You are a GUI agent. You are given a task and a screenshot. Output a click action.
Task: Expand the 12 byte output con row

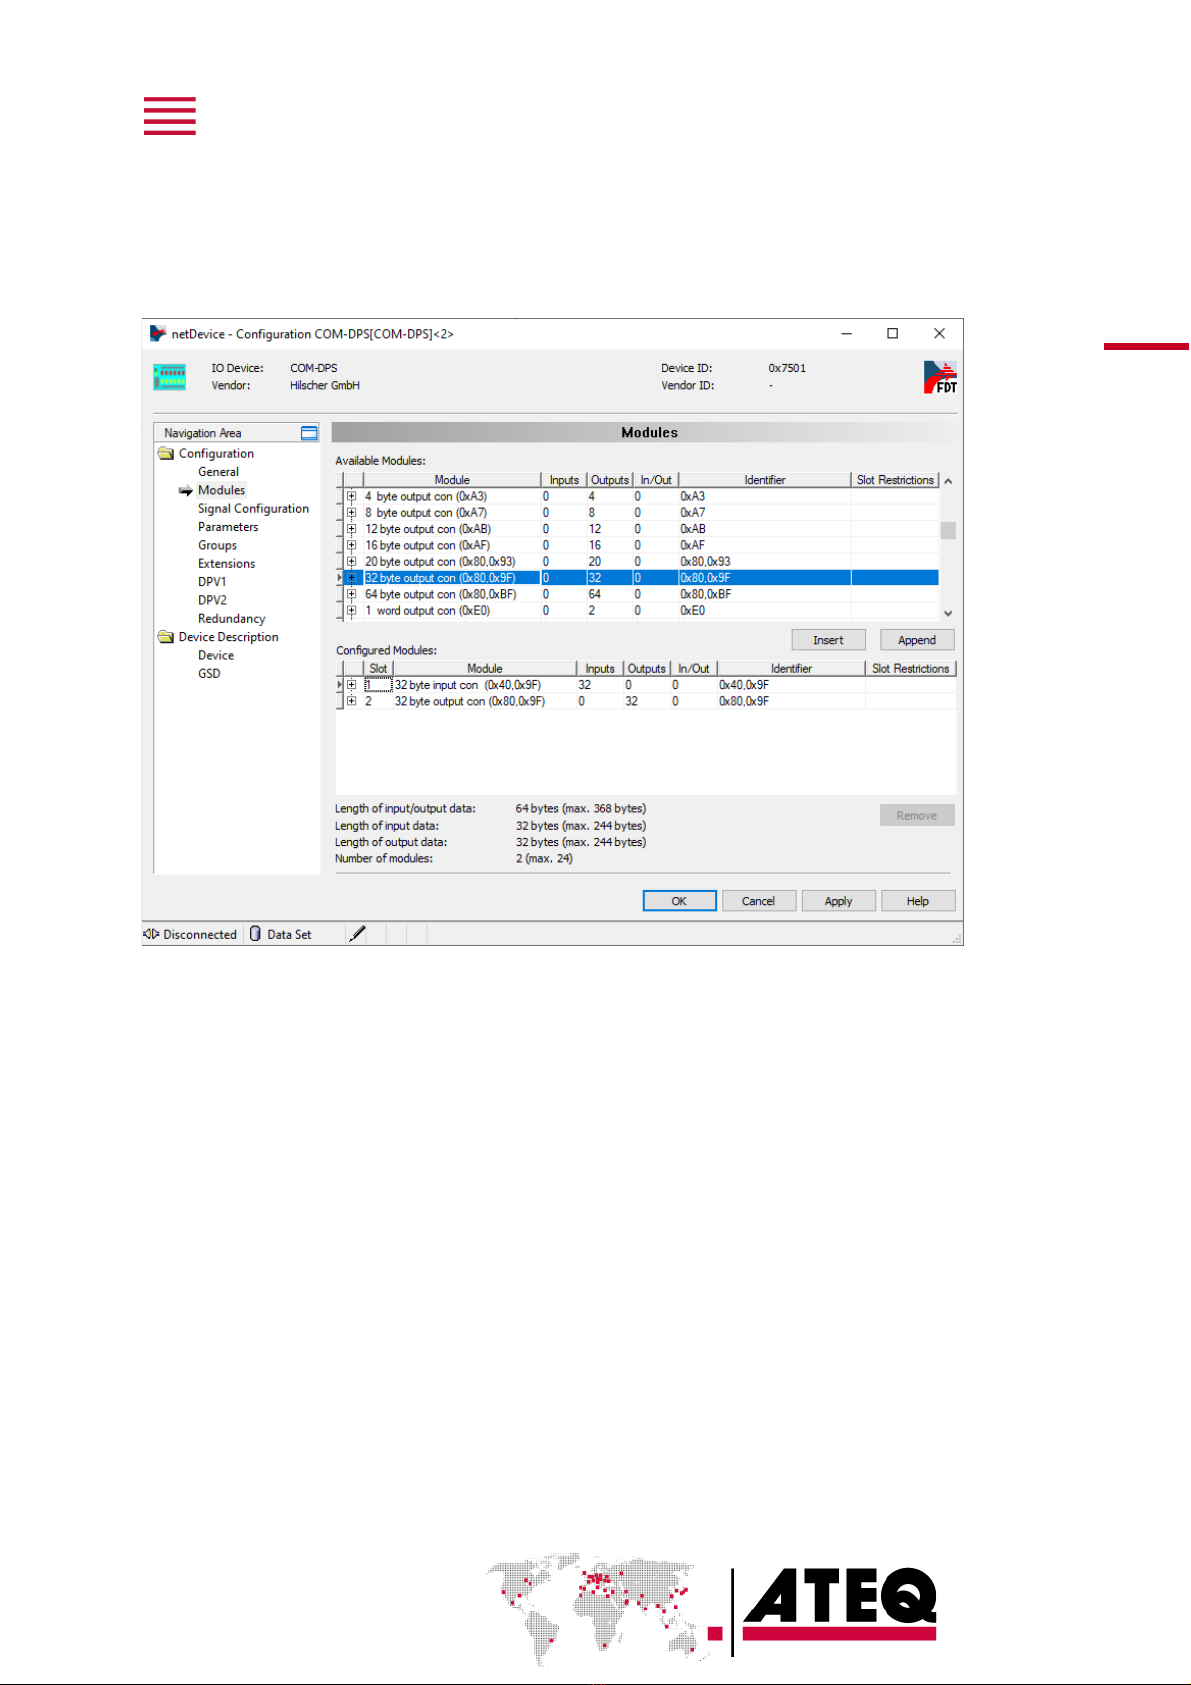351,529
